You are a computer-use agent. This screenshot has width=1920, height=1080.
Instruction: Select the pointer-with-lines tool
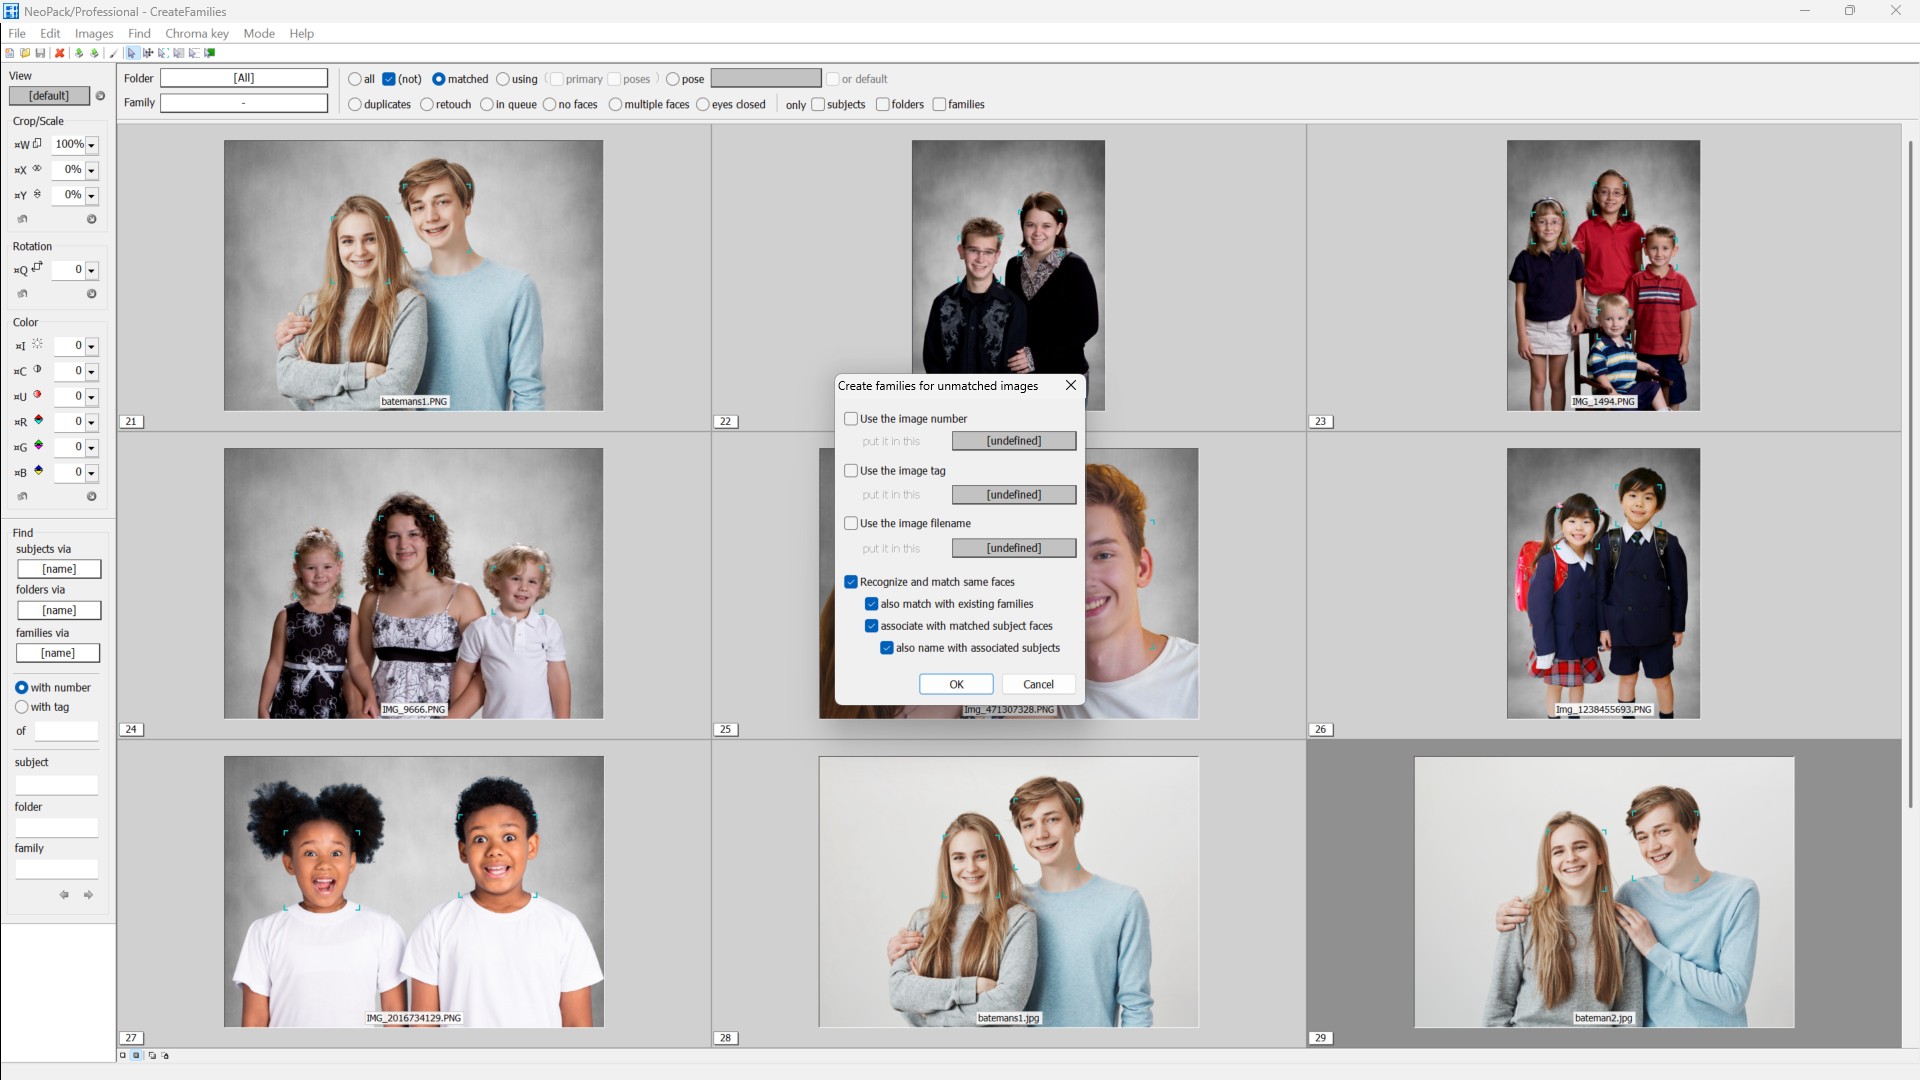(x=194, y=53)
